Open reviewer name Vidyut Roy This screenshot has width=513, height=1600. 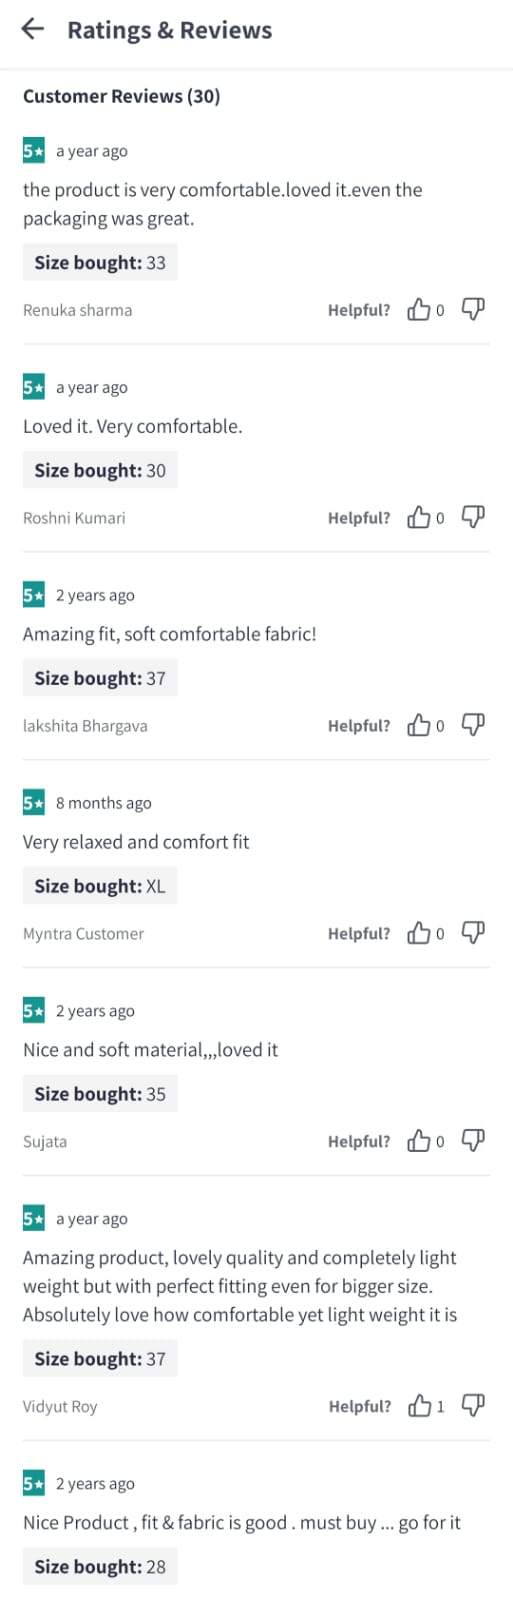pos(60,1407)
